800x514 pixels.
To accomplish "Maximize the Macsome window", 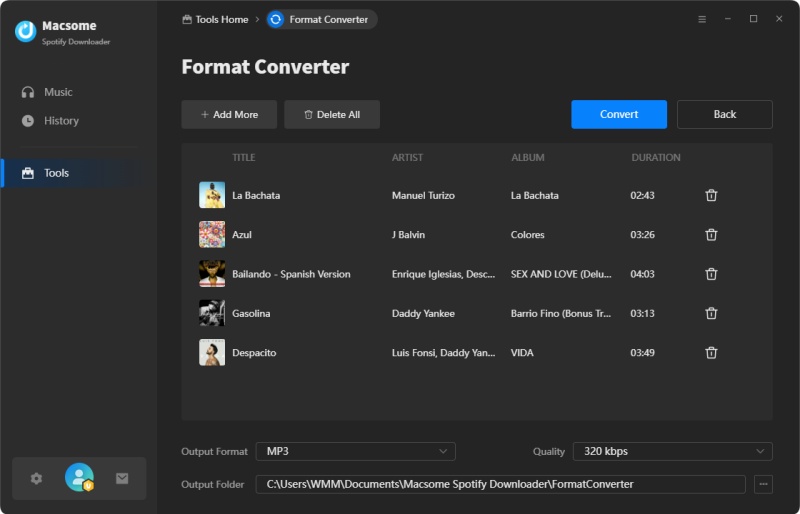I will point(753,19).
